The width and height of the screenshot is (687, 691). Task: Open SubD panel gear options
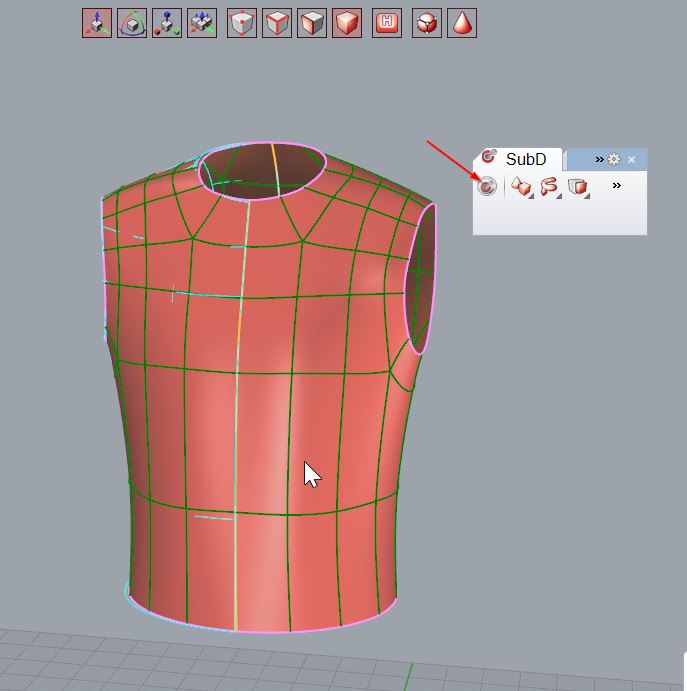pyautogui.click(x=614, y=159)
